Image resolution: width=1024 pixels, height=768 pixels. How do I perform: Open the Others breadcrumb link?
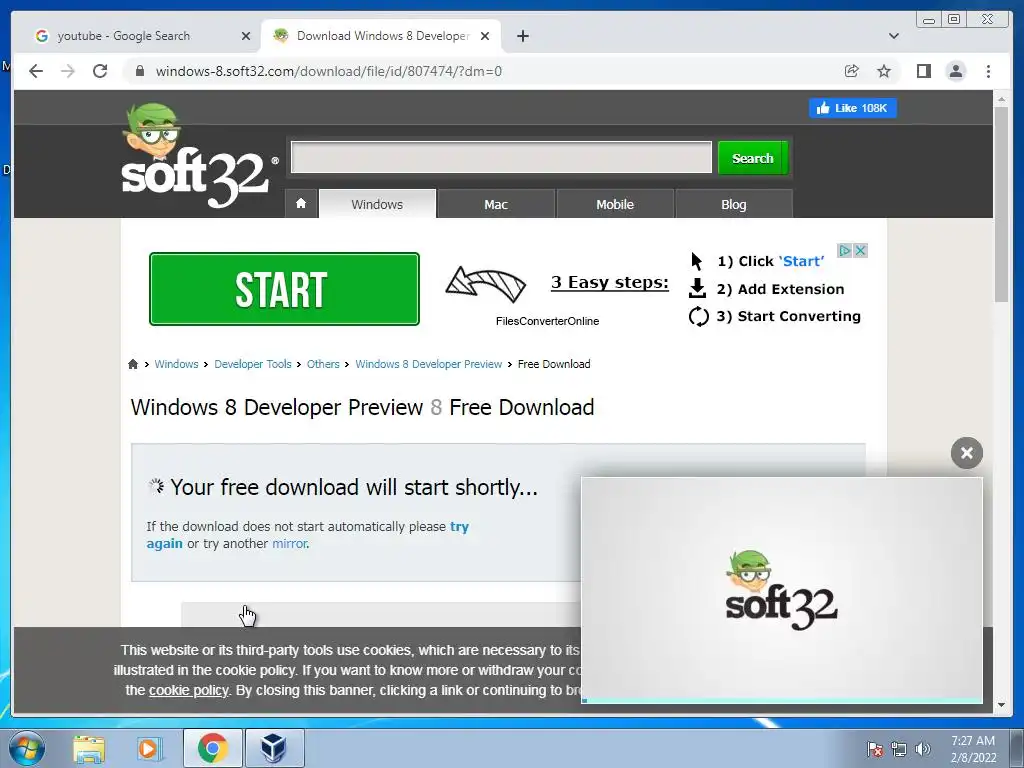click(x=323, y=364)
